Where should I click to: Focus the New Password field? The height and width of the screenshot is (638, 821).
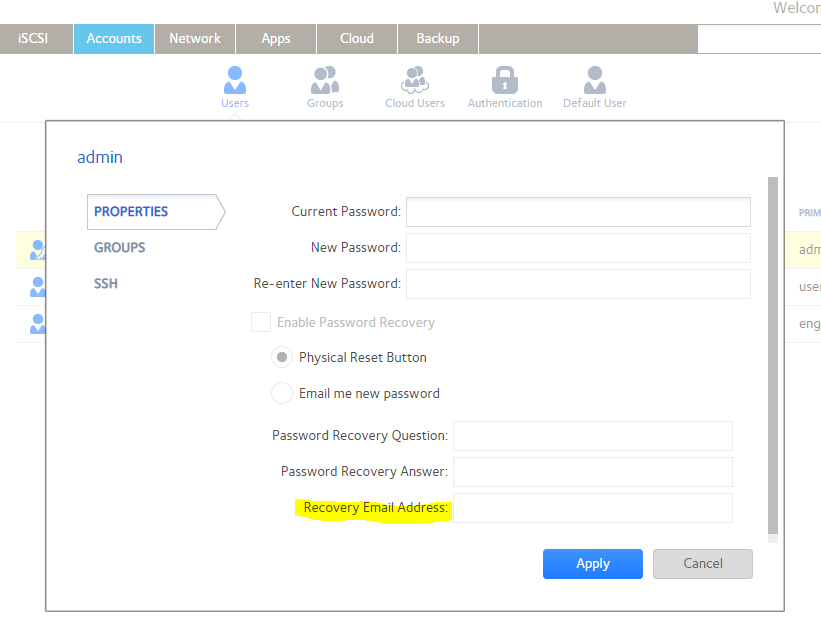[578, 248]
